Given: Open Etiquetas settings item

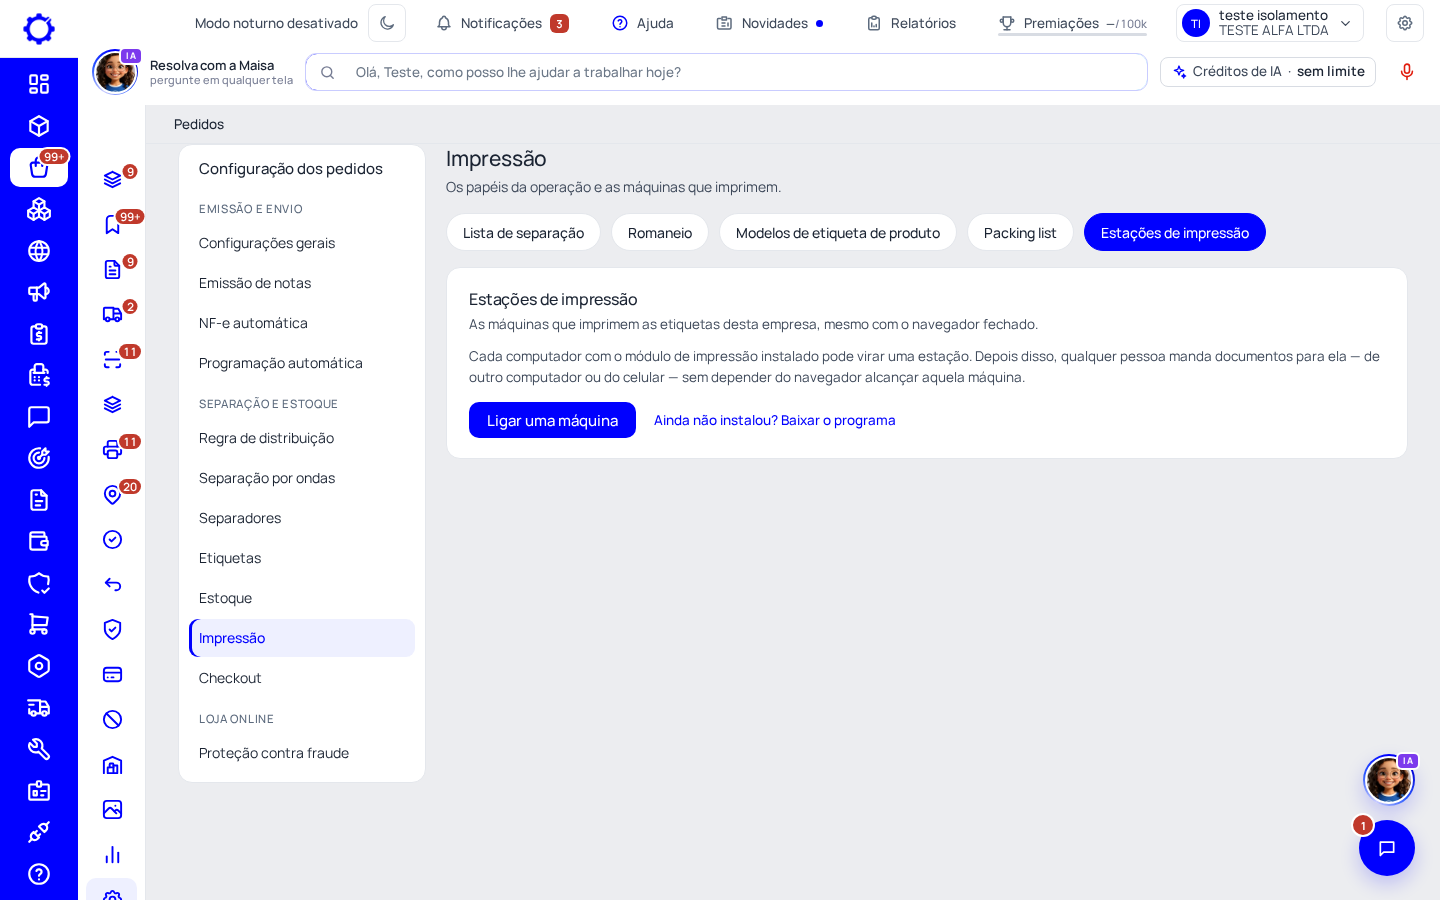Looking at the screenshot, I should coord(302,558).
